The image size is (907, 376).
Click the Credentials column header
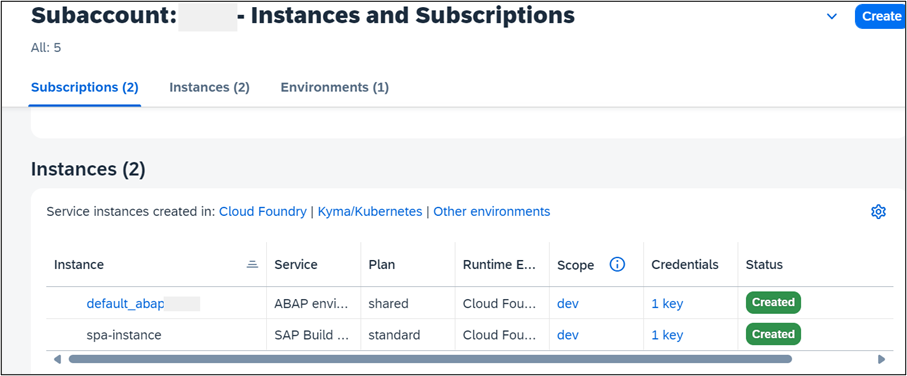[685, 264]
